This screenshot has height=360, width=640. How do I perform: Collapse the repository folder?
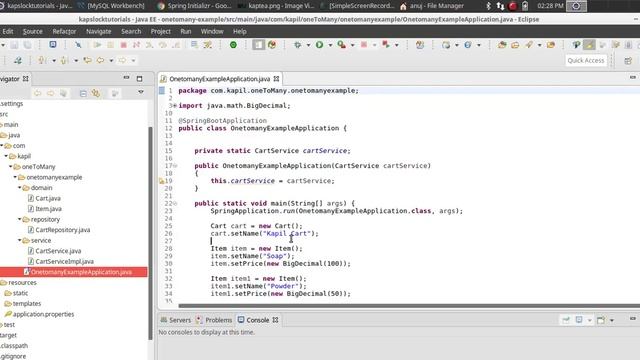19,219
